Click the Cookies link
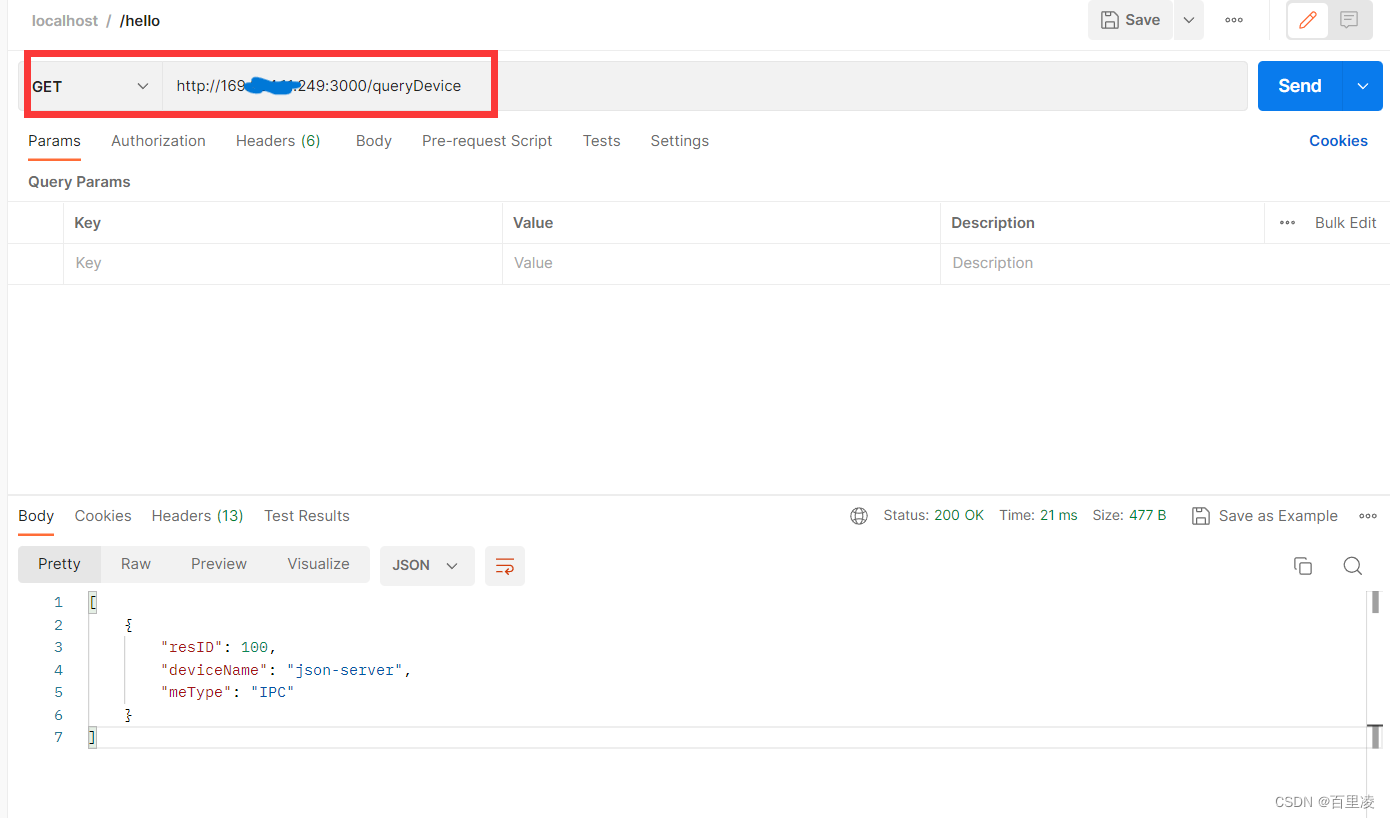Image resolution: width=1390 pixels, height=818 pixels. [x=1338, y=141]
